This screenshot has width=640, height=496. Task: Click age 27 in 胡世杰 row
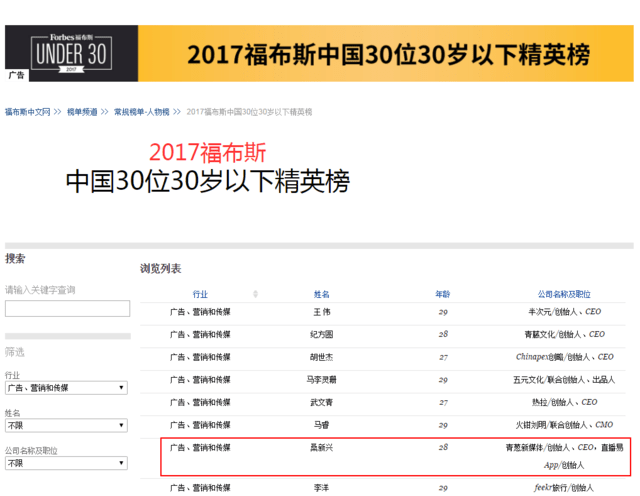(443, 357)
